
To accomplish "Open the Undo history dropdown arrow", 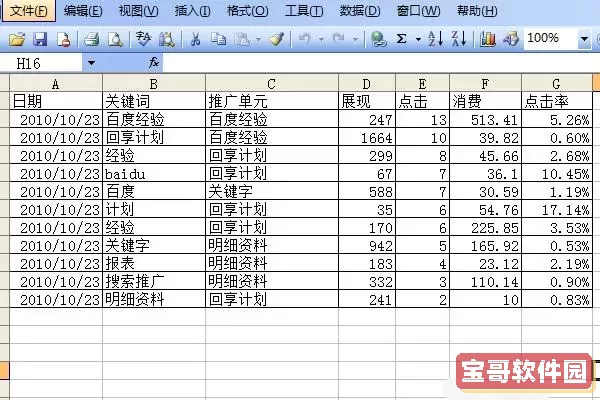I will [x=321, y=39].
